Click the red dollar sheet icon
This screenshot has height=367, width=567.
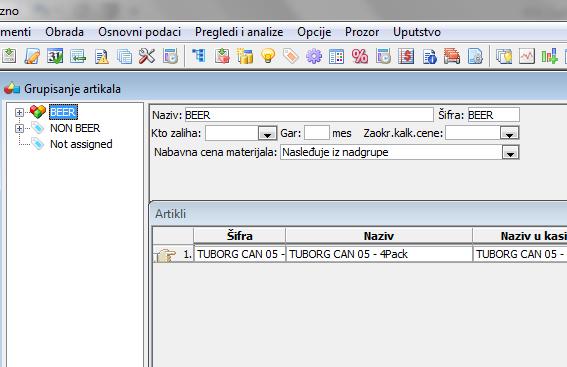pyautogui.click(x=406, y=56)
